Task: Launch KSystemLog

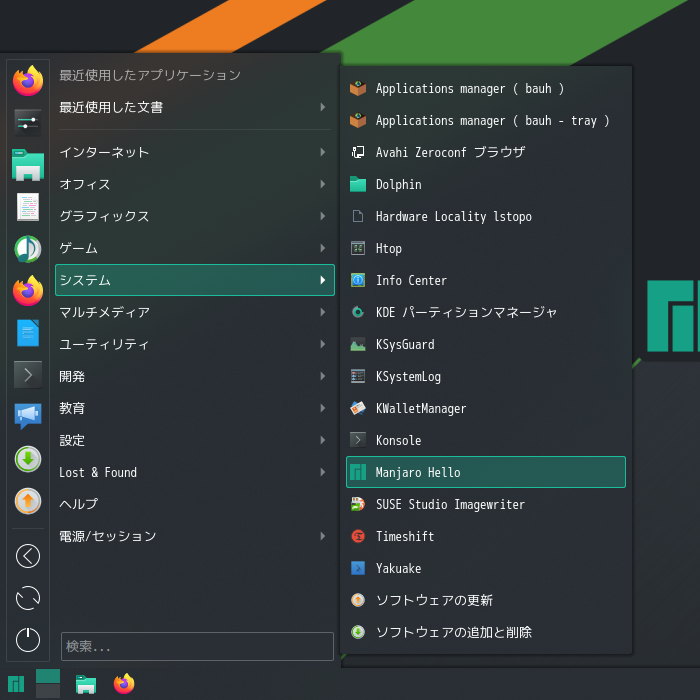Action: 486,376
